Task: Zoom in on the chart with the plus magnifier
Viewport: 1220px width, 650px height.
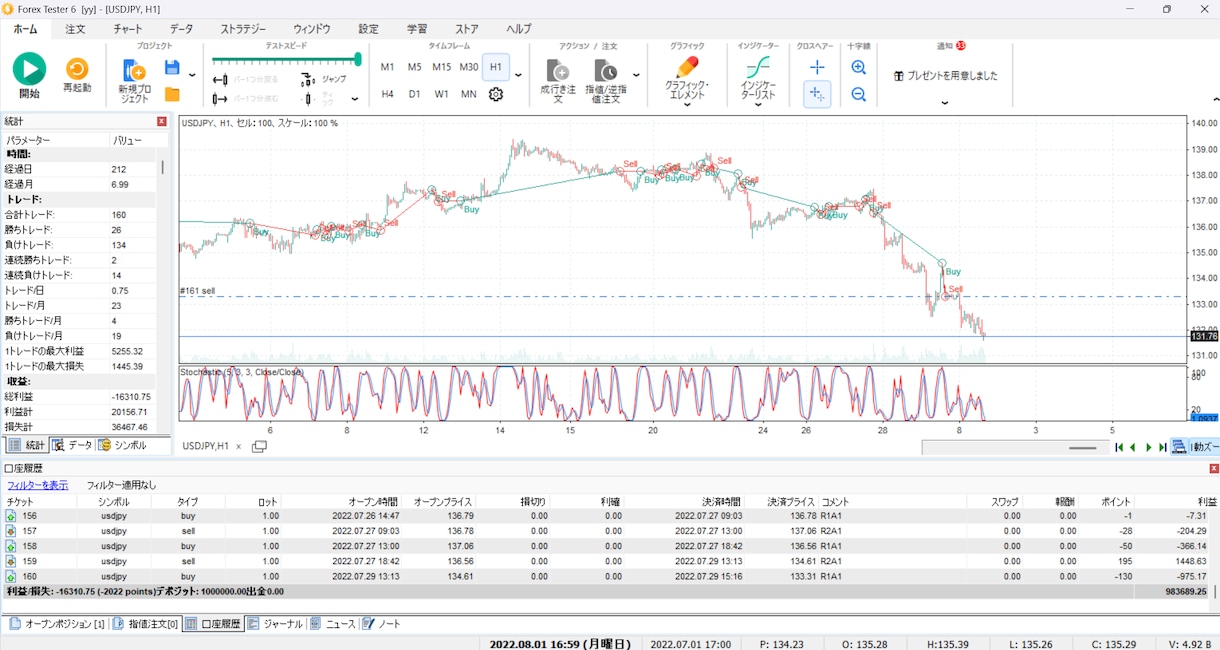Action: click(858, 67)
